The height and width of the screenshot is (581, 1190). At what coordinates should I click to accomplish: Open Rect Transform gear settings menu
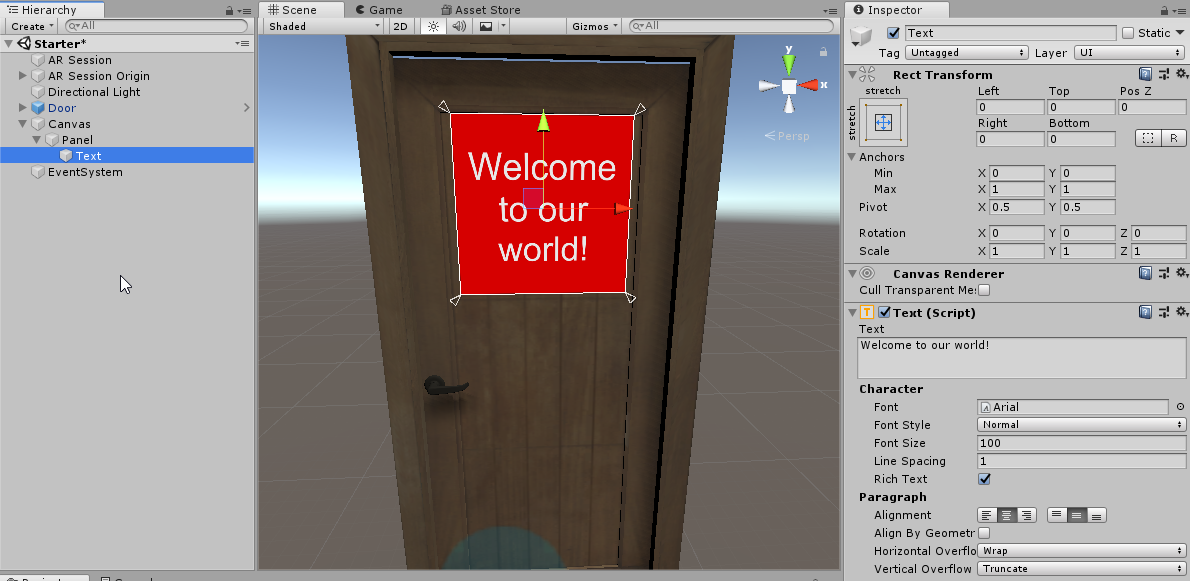pyautogui.click(x=1180, y=74)
